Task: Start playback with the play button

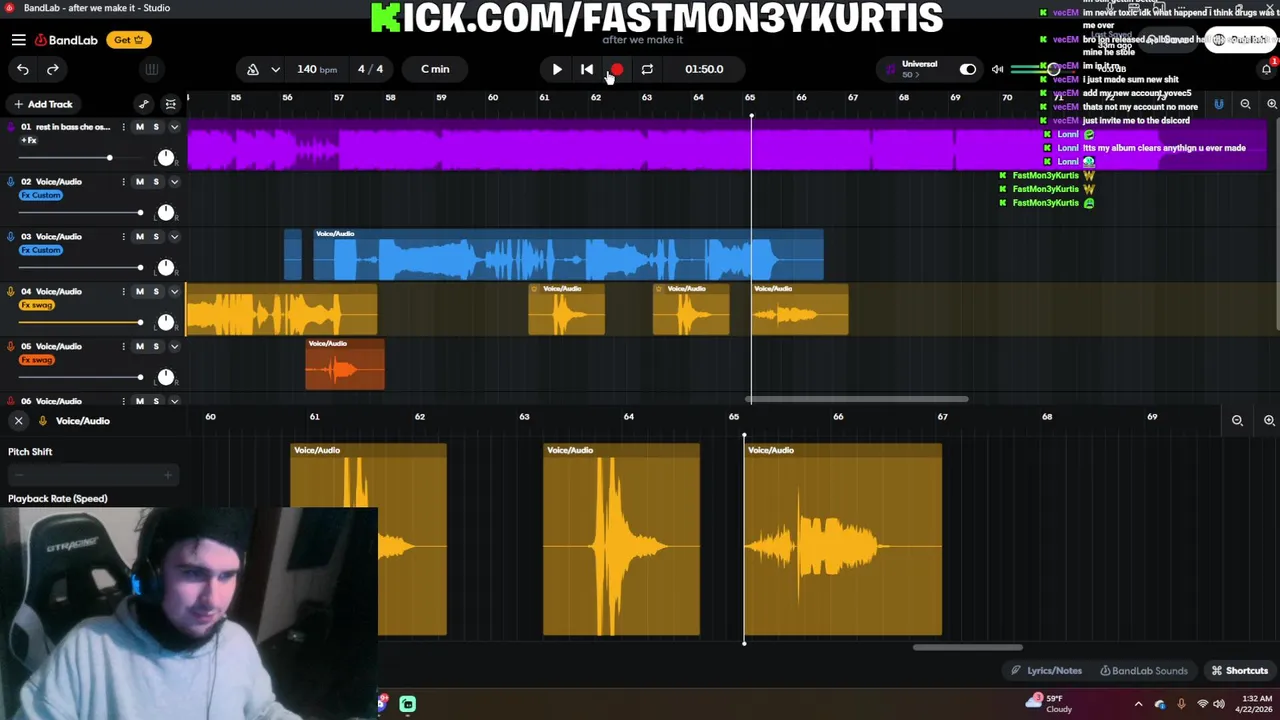Action: tap(557, 69)
